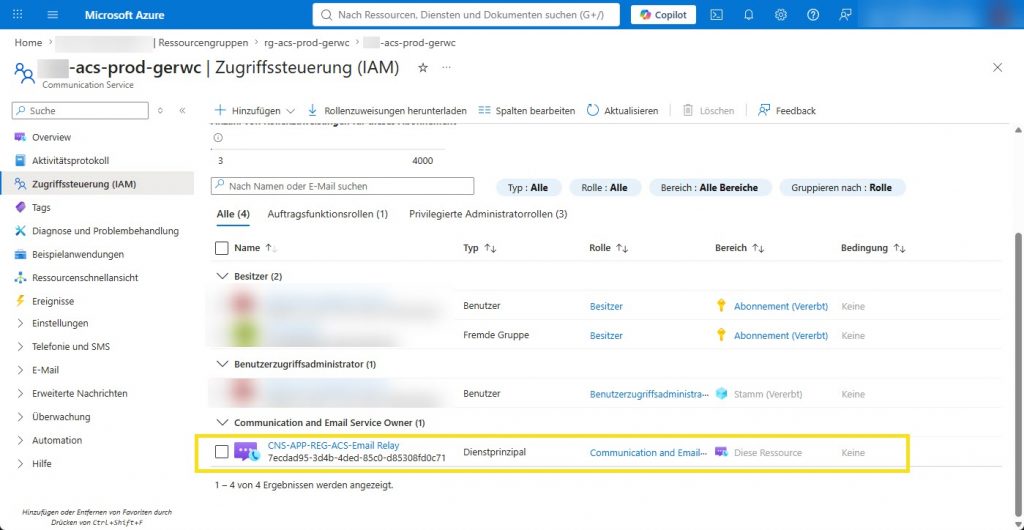Sort by the Typ column

tap(479, 248)
